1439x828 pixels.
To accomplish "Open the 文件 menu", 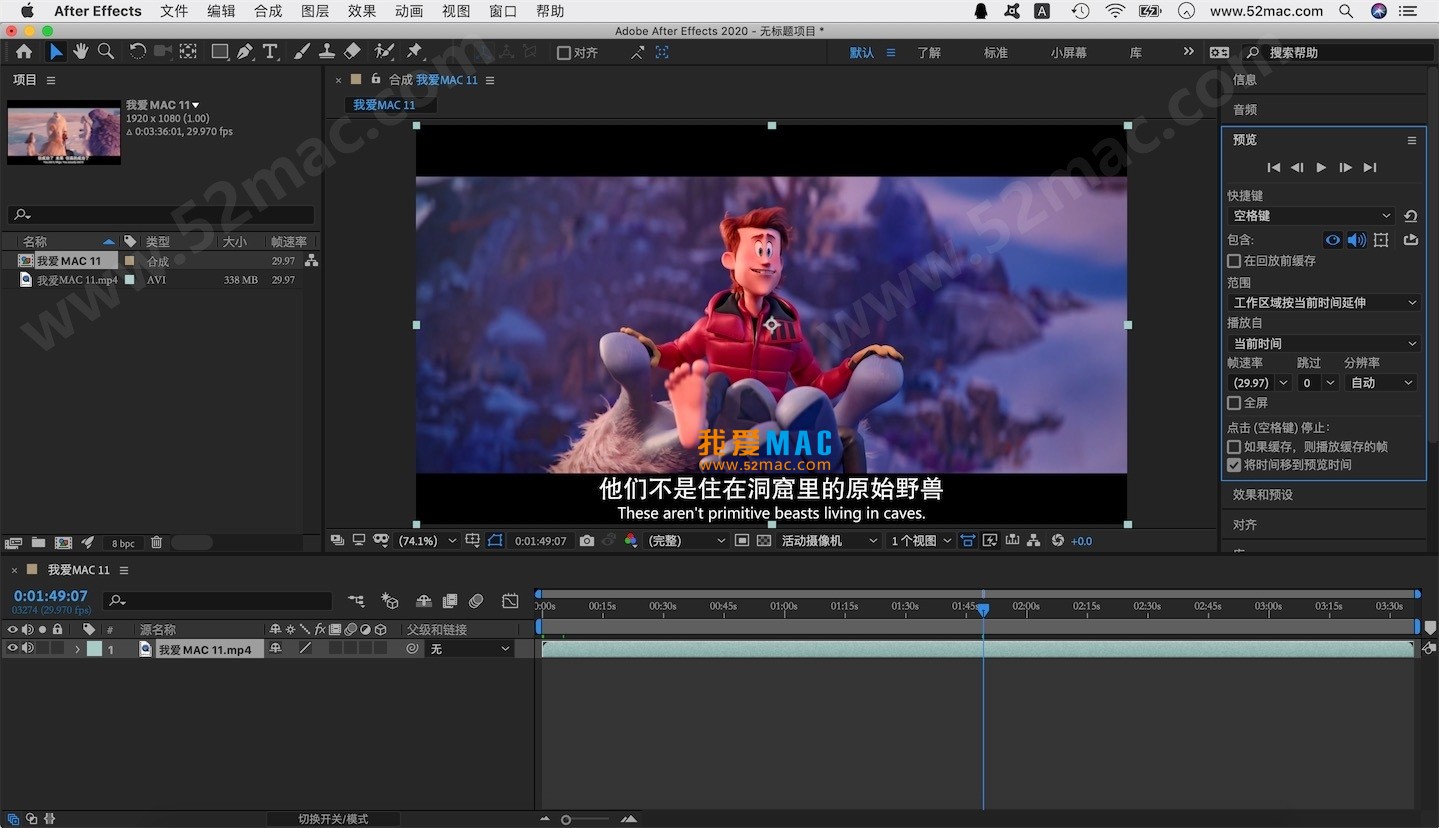I will 174,11.
